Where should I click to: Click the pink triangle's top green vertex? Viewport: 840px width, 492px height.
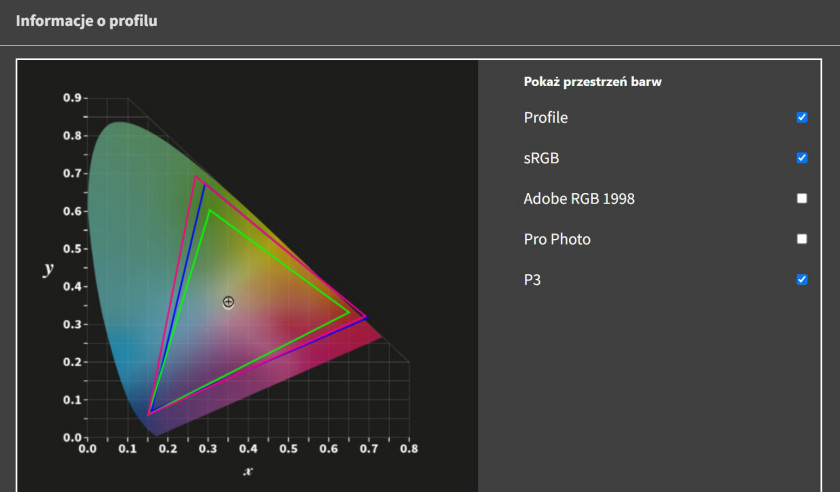pyautogui.click(x=195, y=176)
